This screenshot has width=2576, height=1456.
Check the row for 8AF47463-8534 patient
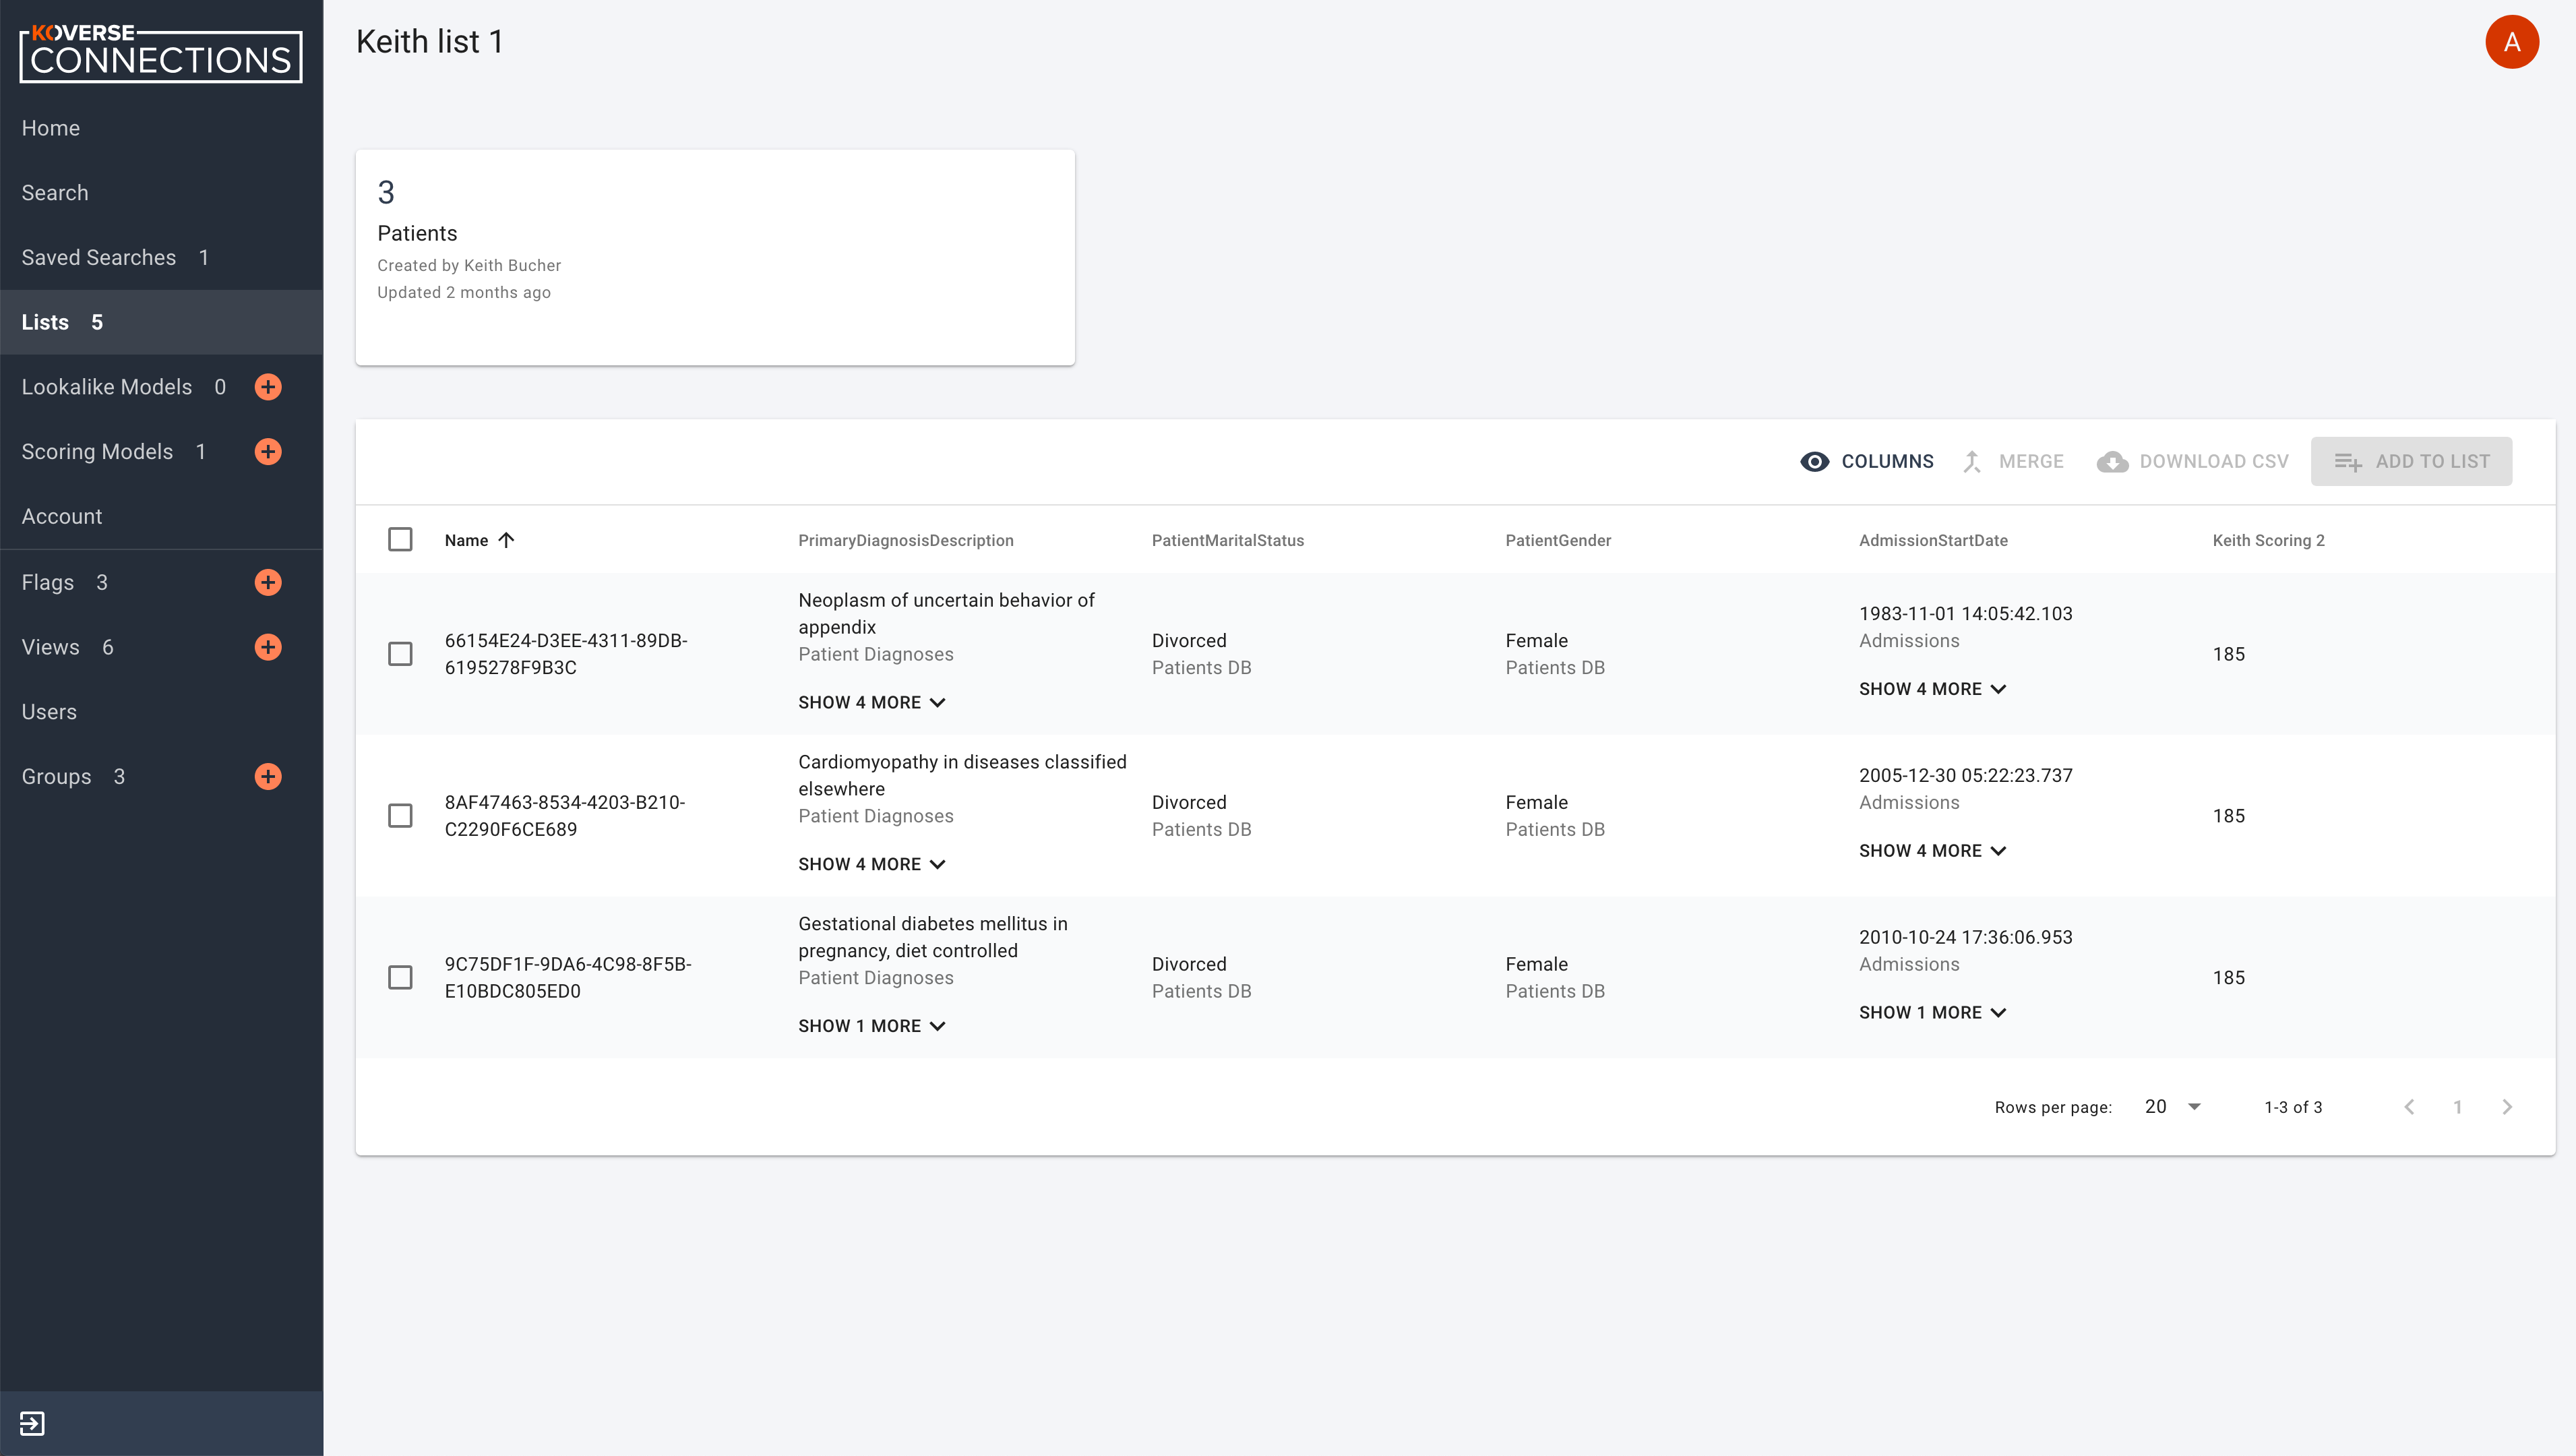click(400, 816)
